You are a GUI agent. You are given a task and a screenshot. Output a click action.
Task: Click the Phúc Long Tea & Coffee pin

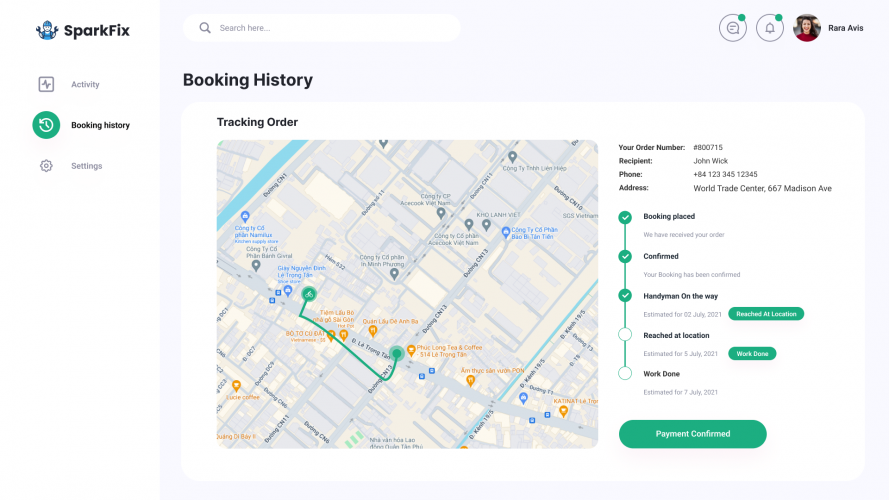[x=411, y=351]
